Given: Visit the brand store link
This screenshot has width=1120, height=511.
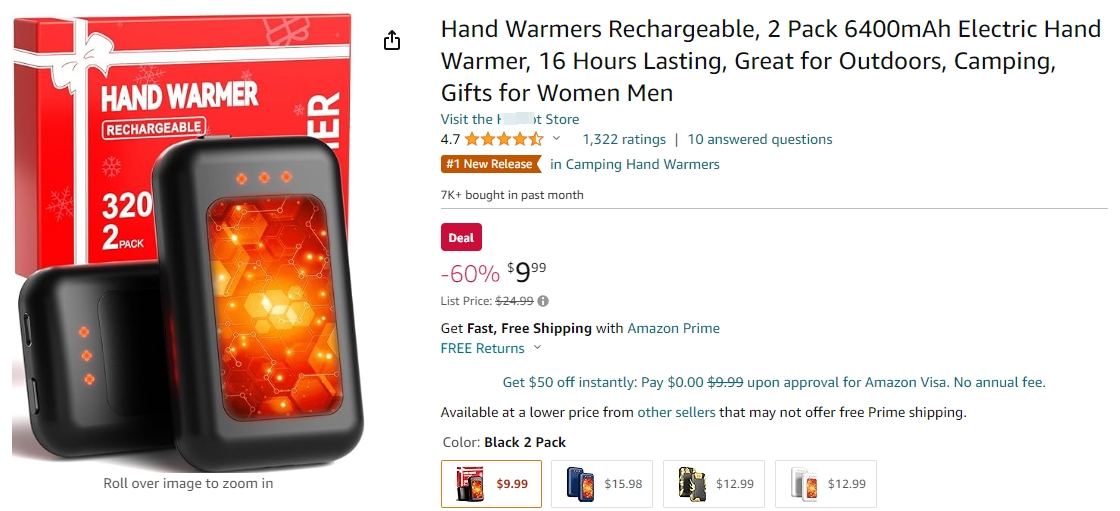Looking at the screenshot, I should point(510,119).
